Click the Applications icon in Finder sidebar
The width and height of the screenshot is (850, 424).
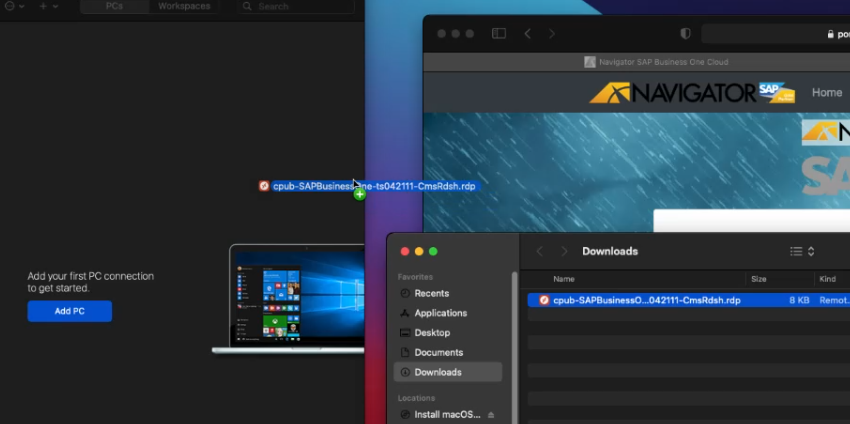pos(404,313)
